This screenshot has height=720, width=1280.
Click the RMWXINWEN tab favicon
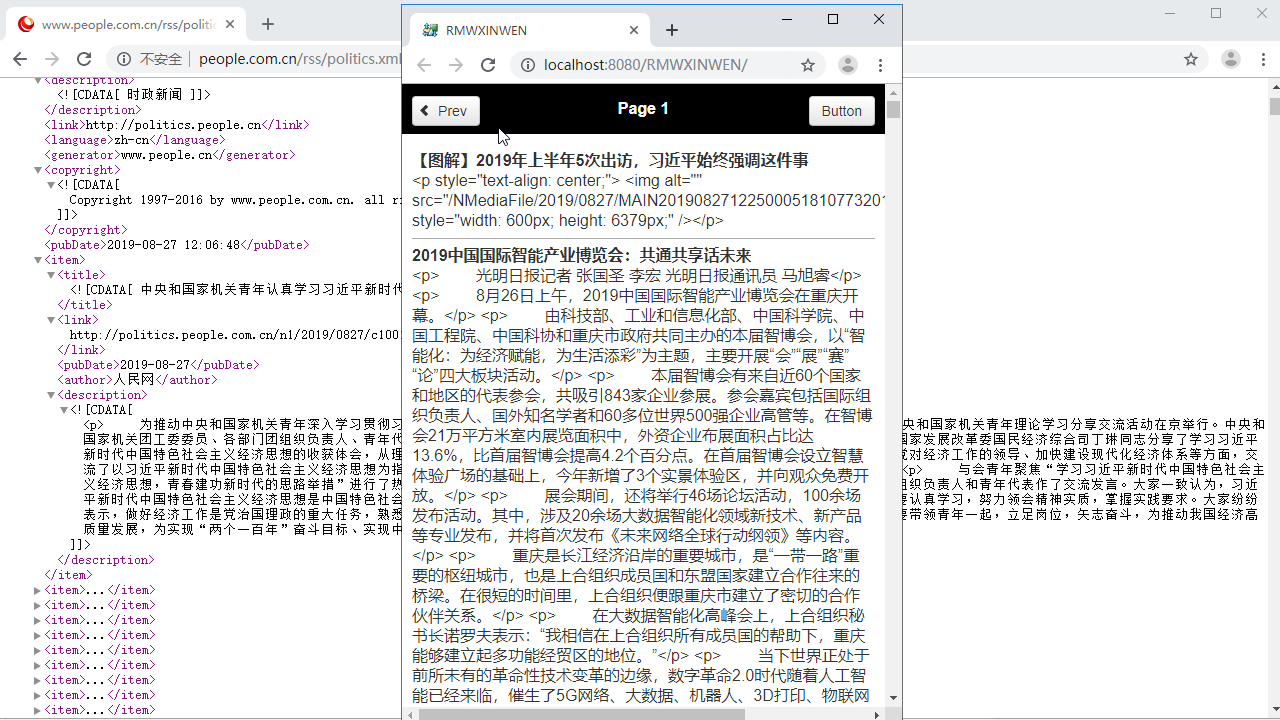431,30
